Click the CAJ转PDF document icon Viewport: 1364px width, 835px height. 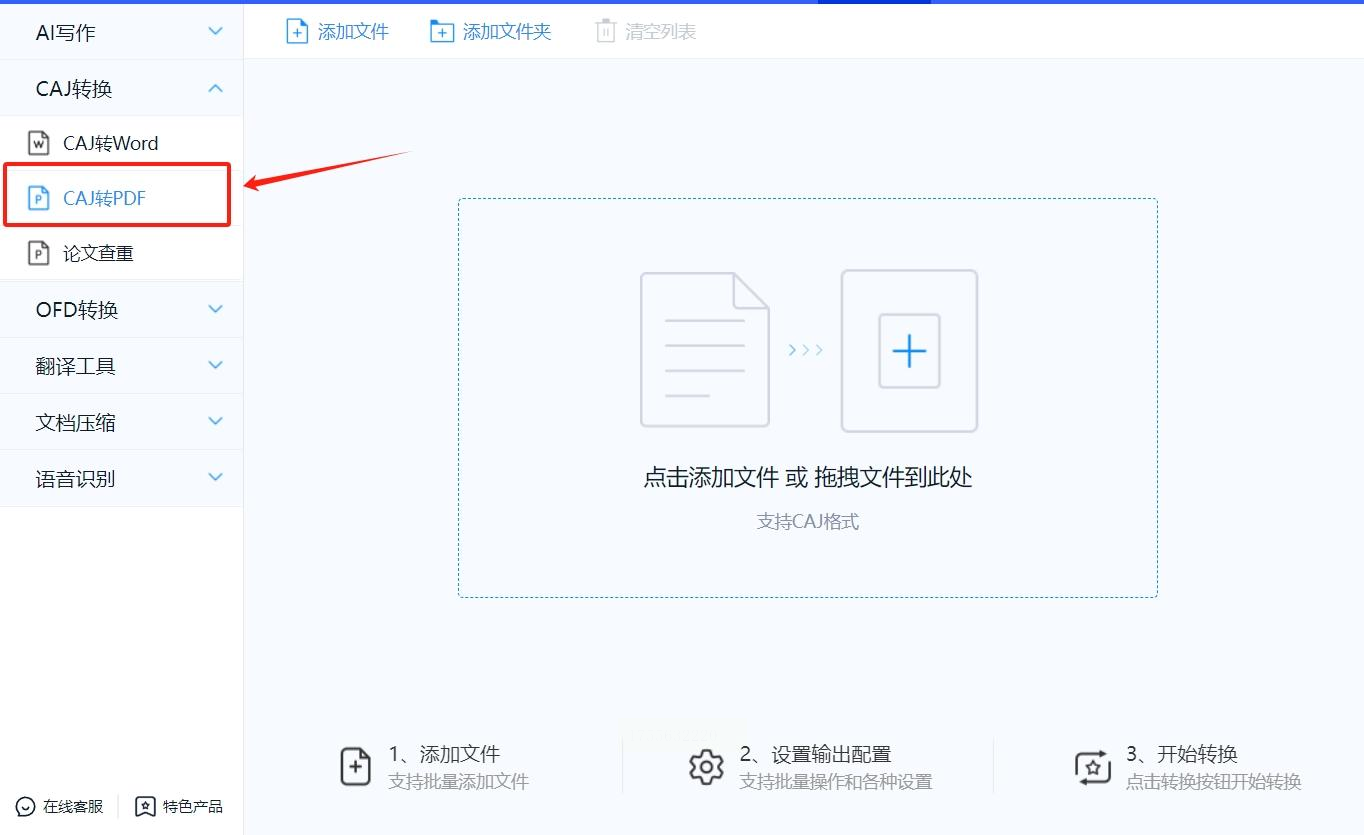coord(38,198)
